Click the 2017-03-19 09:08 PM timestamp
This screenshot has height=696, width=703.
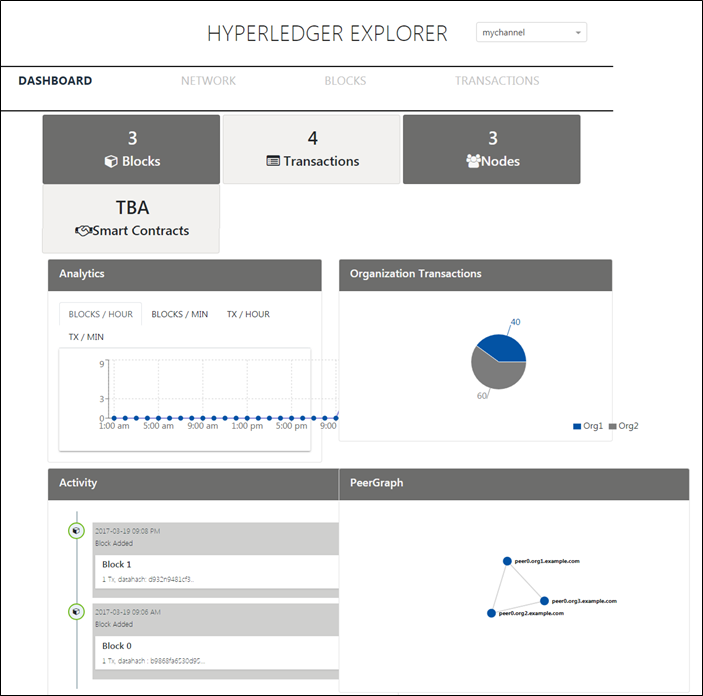pos(127,531)
